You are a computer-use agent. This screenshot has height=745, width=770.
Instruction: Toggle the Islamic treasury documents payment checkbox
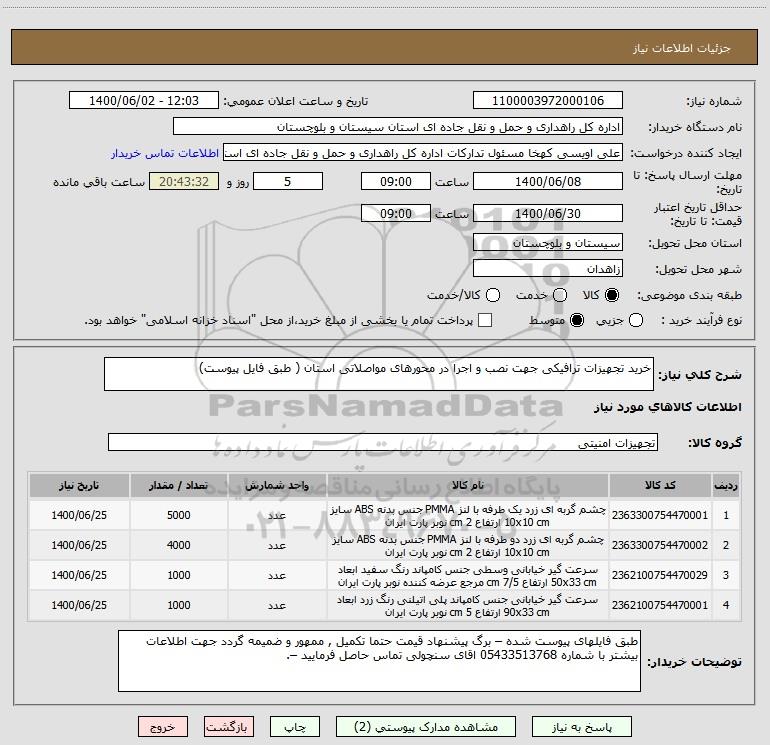click(x=485, y=321)
